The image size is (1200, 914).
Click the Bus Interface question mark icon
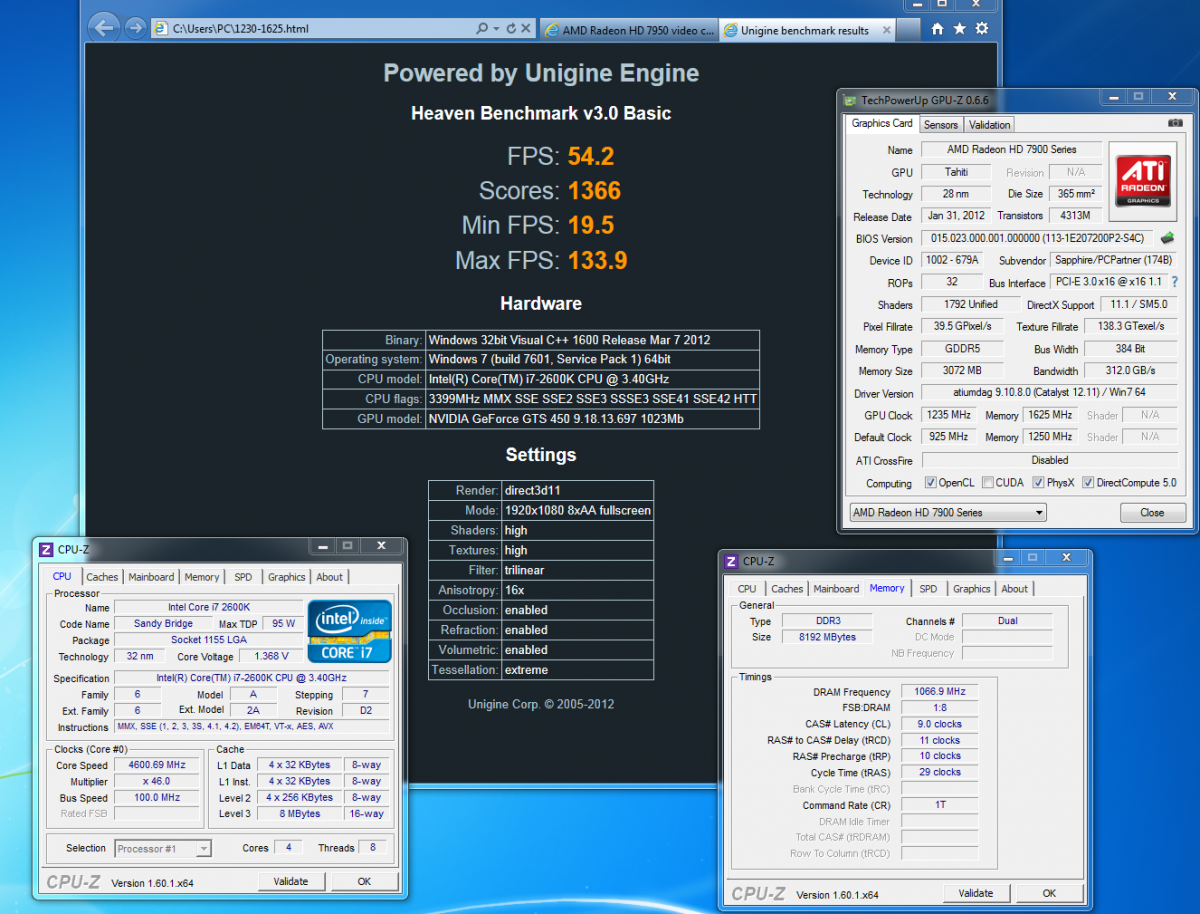click(1174, 283)
